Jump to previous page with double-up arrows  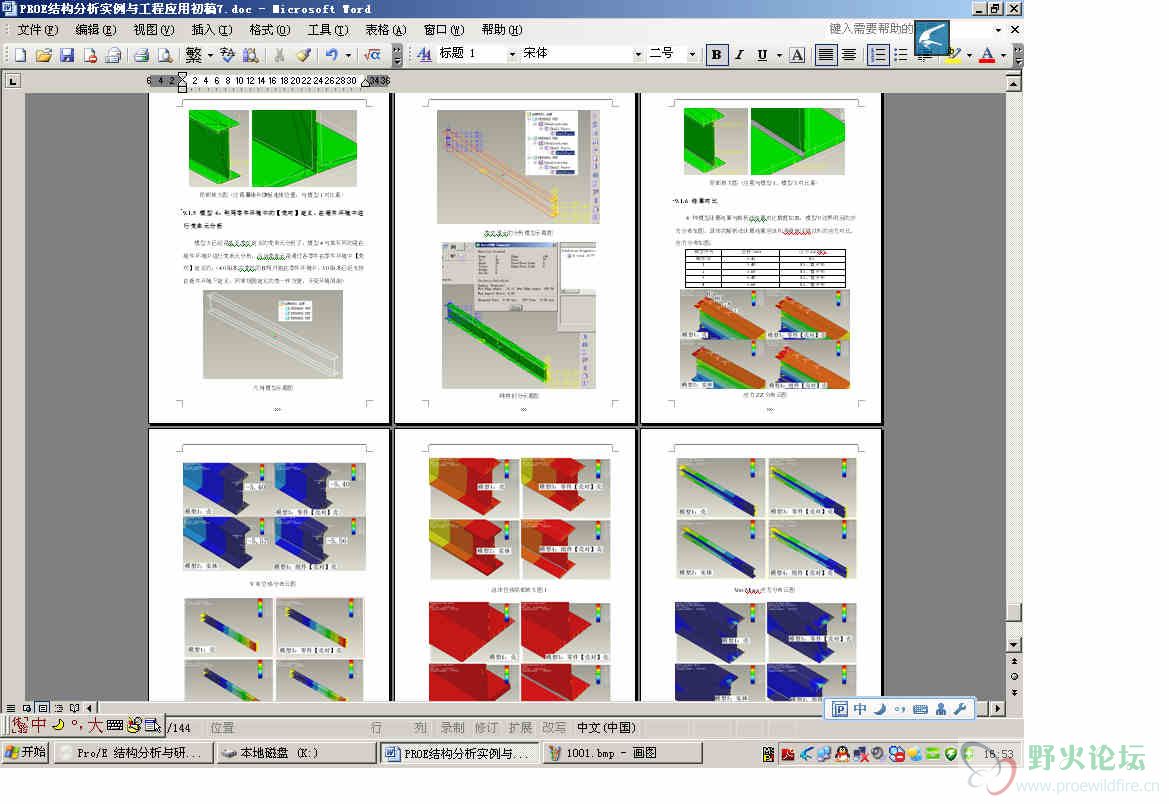tap(1014, 662)
